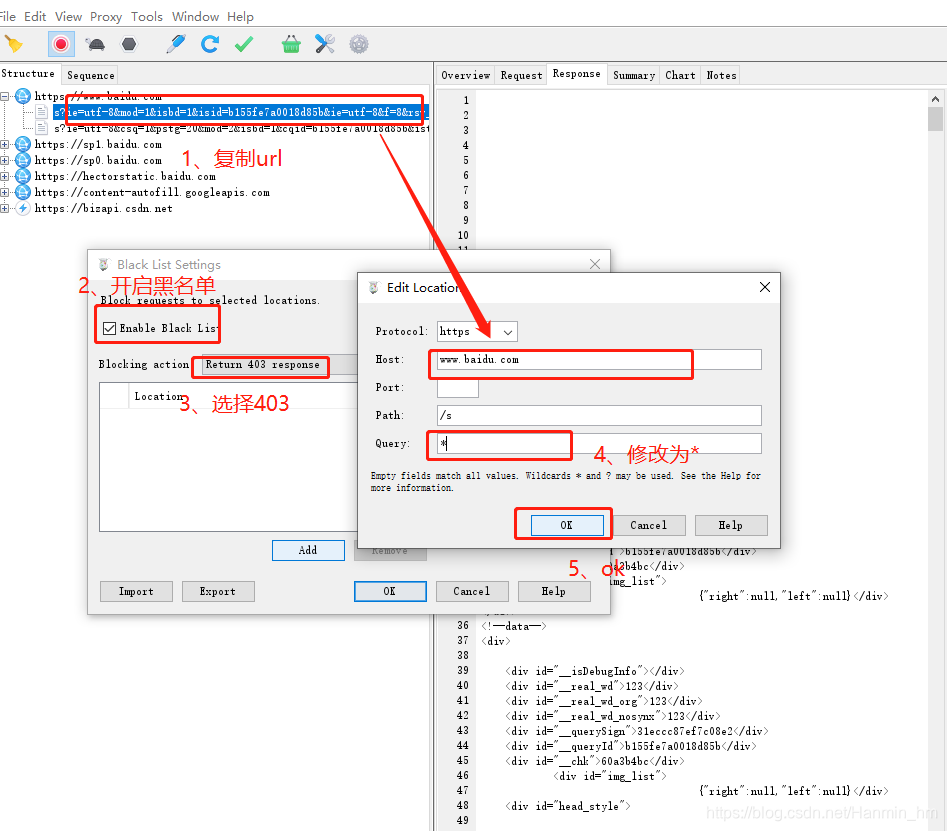Click Export in Black List Settings
The width and height of the screenshot is (947, 831).
pos(218,592)
